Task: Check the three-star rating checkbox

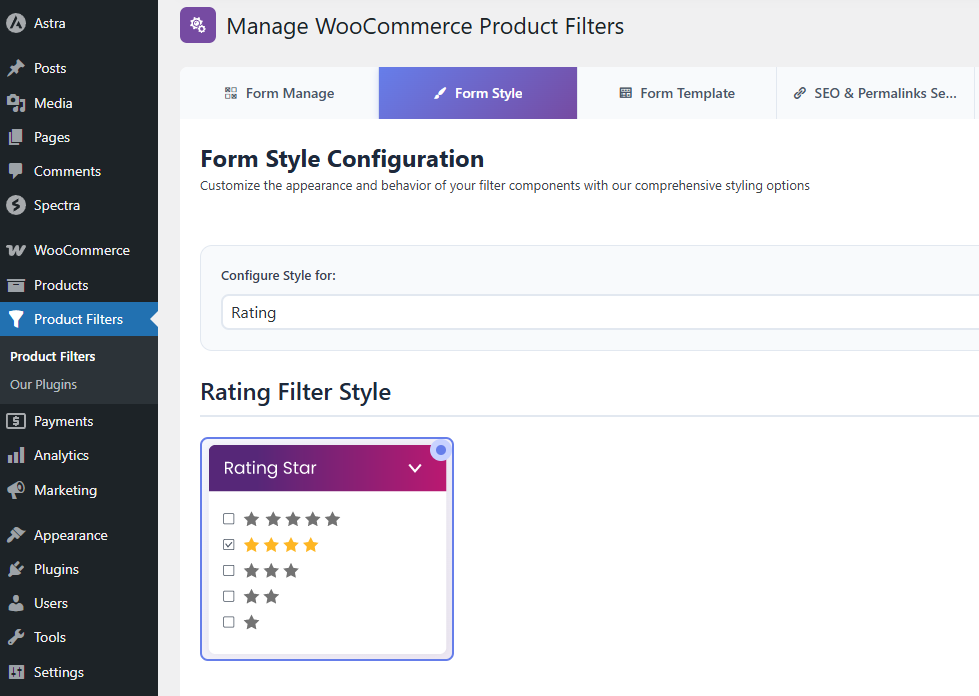Action: pyautogui.click(x=229, y=571)
